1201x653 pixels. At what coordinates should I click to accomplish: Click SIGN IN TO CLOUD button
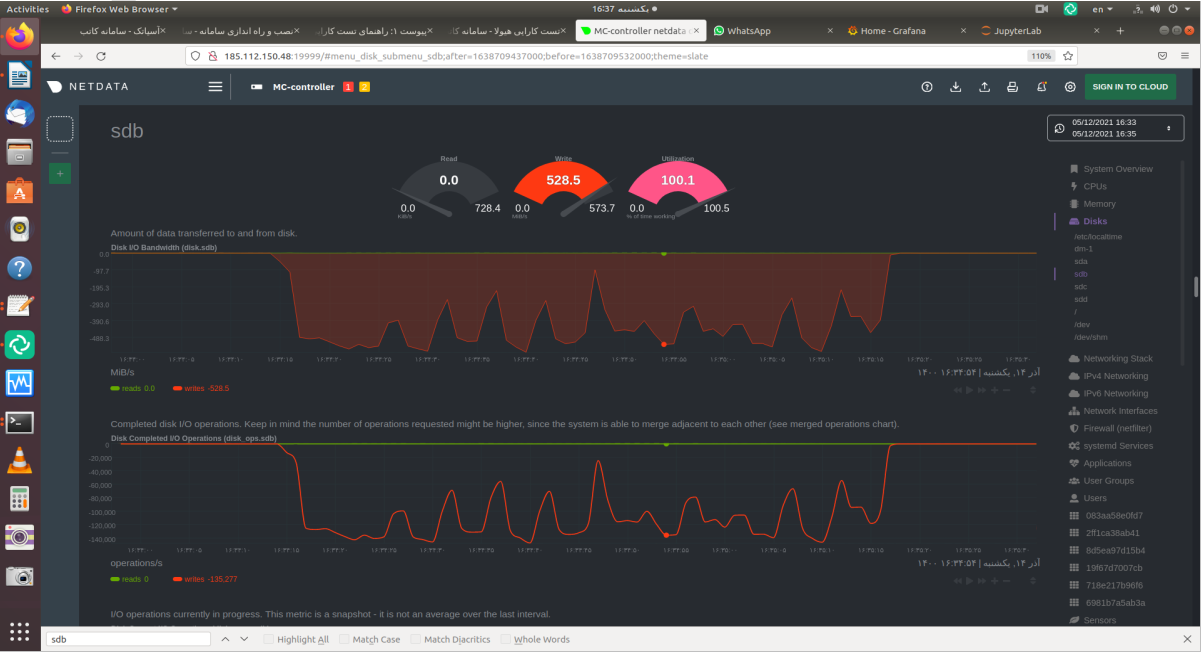[x=1130, y=87]
